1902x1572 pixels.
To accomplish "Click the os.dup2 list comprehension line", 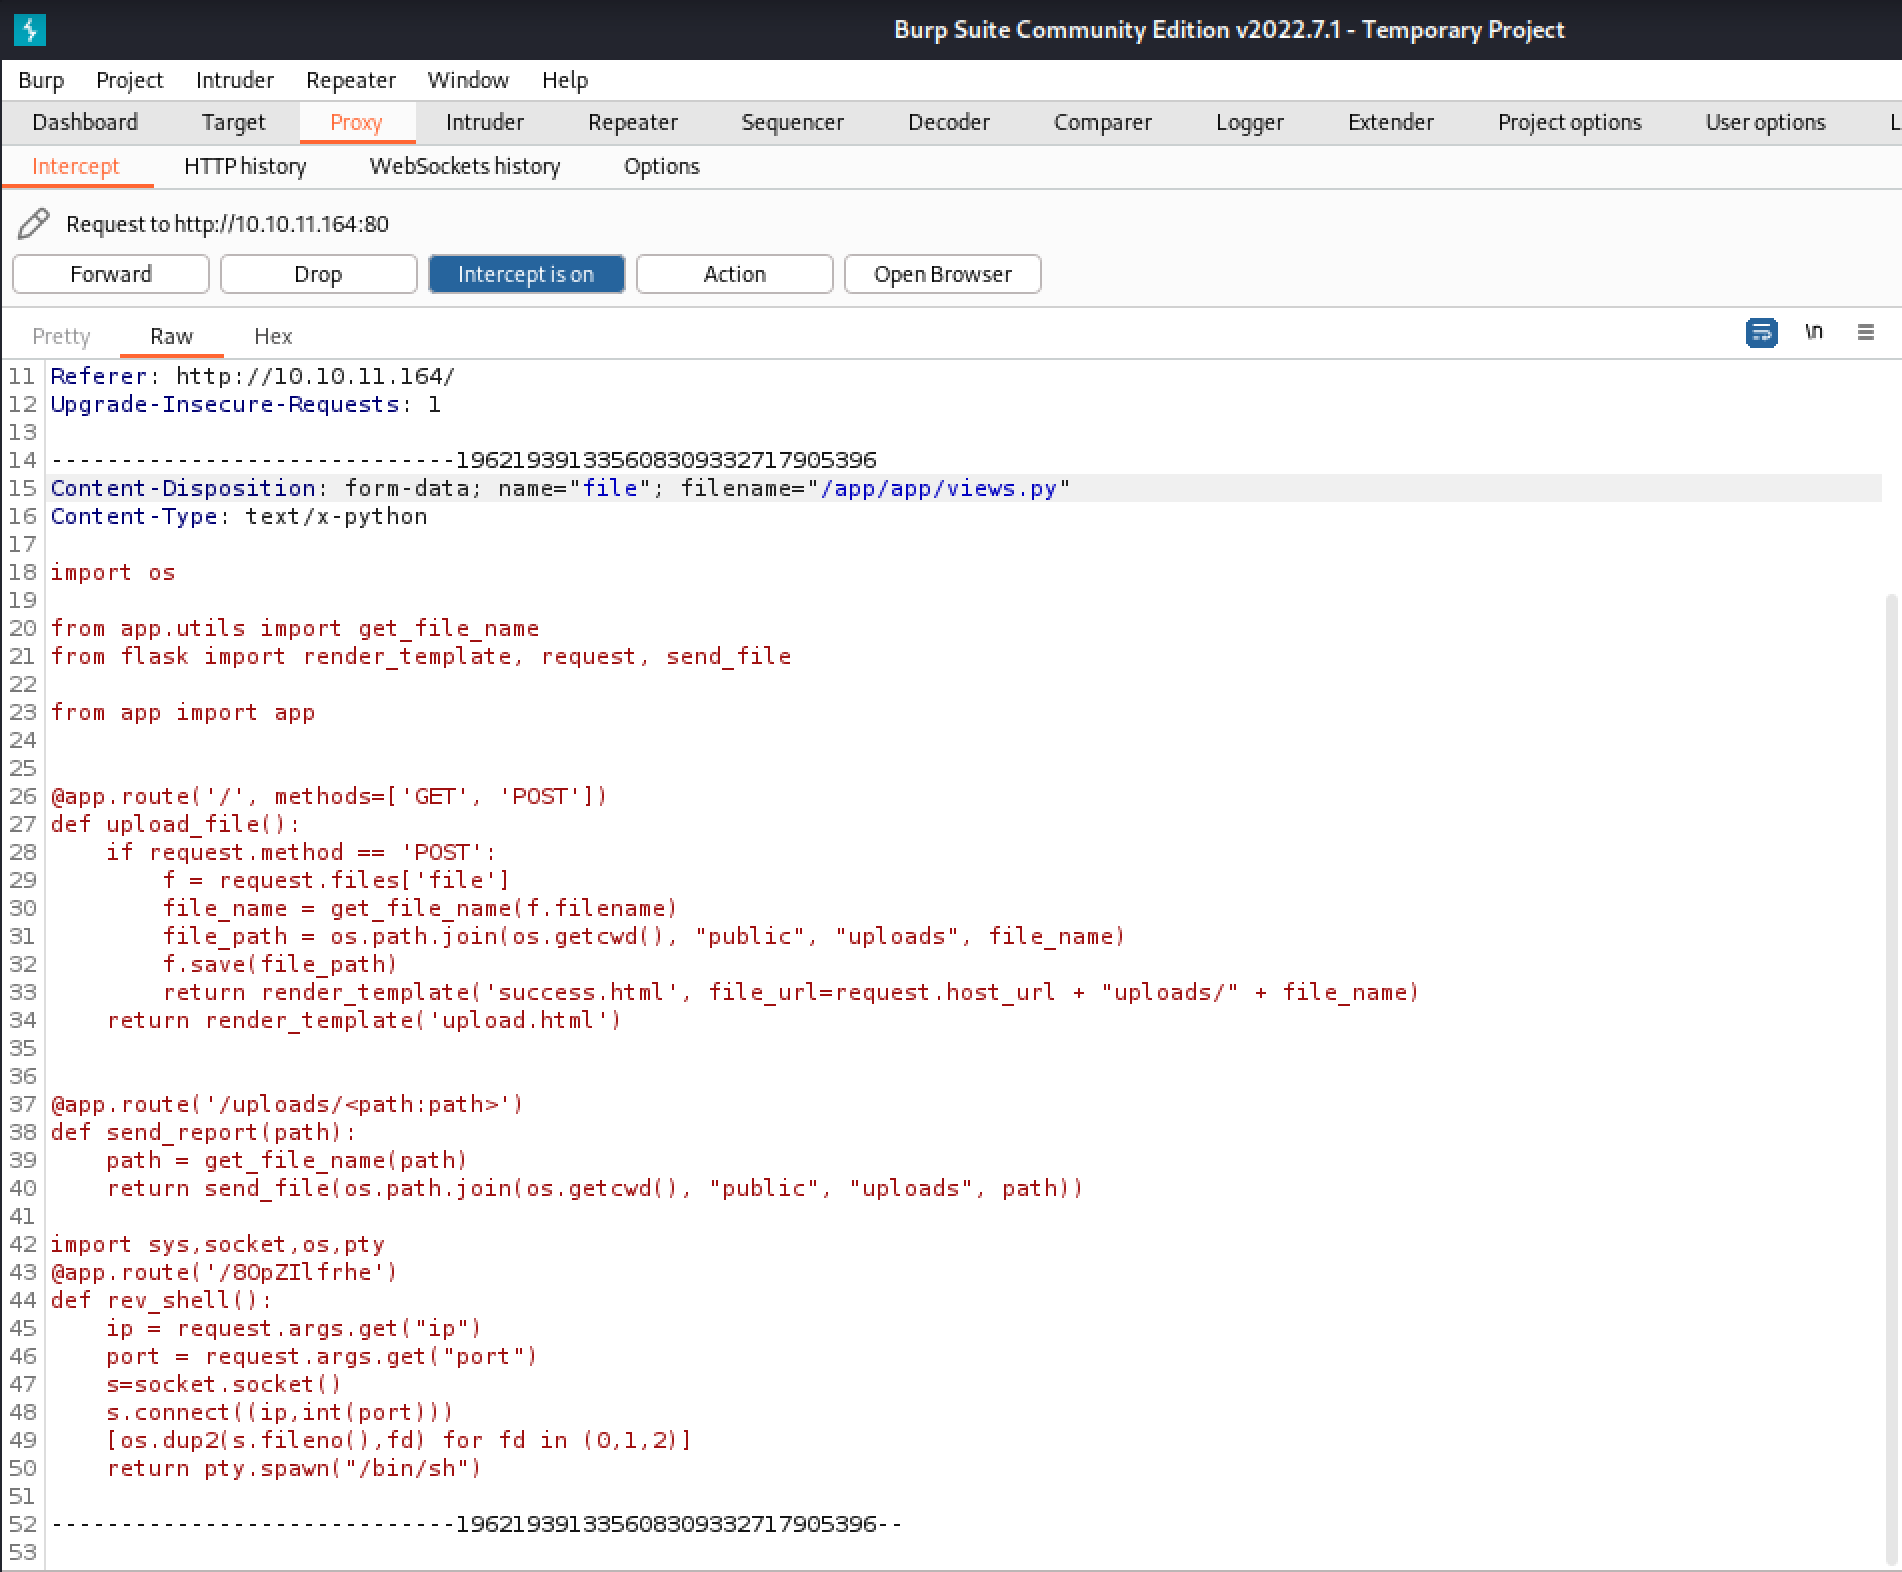I will click(399, 1440).
